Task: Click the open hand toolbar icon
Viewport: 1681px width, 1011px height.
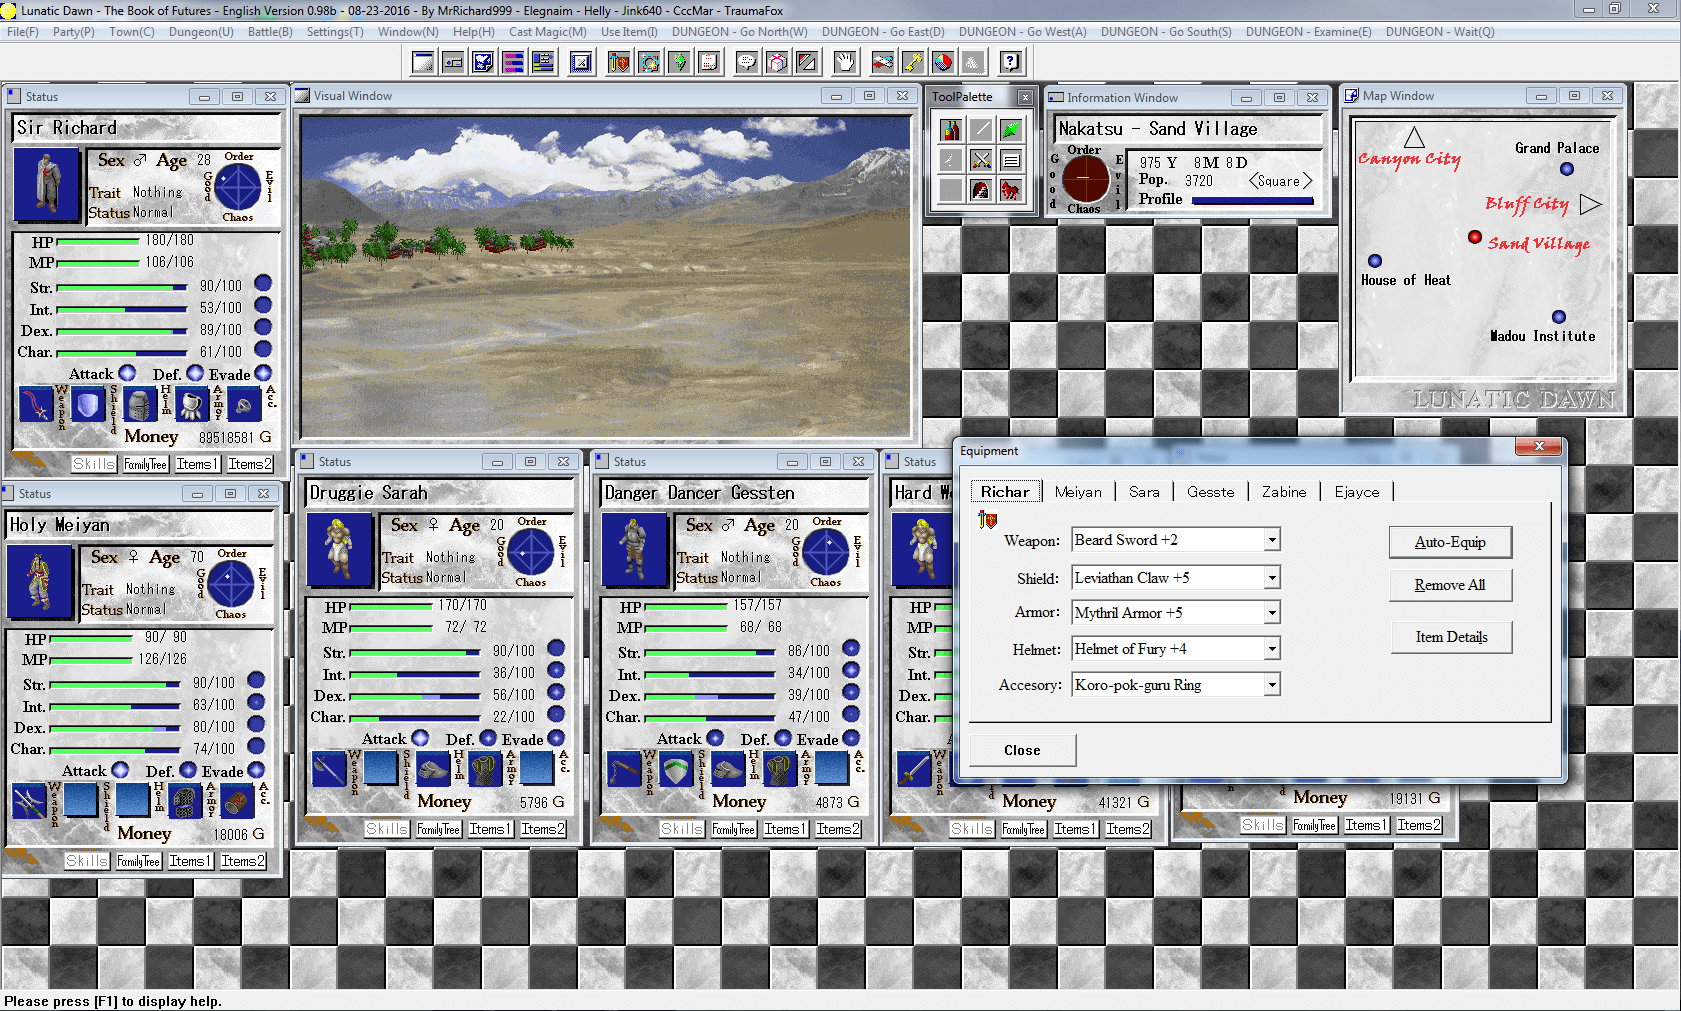Action: [845, 63]
